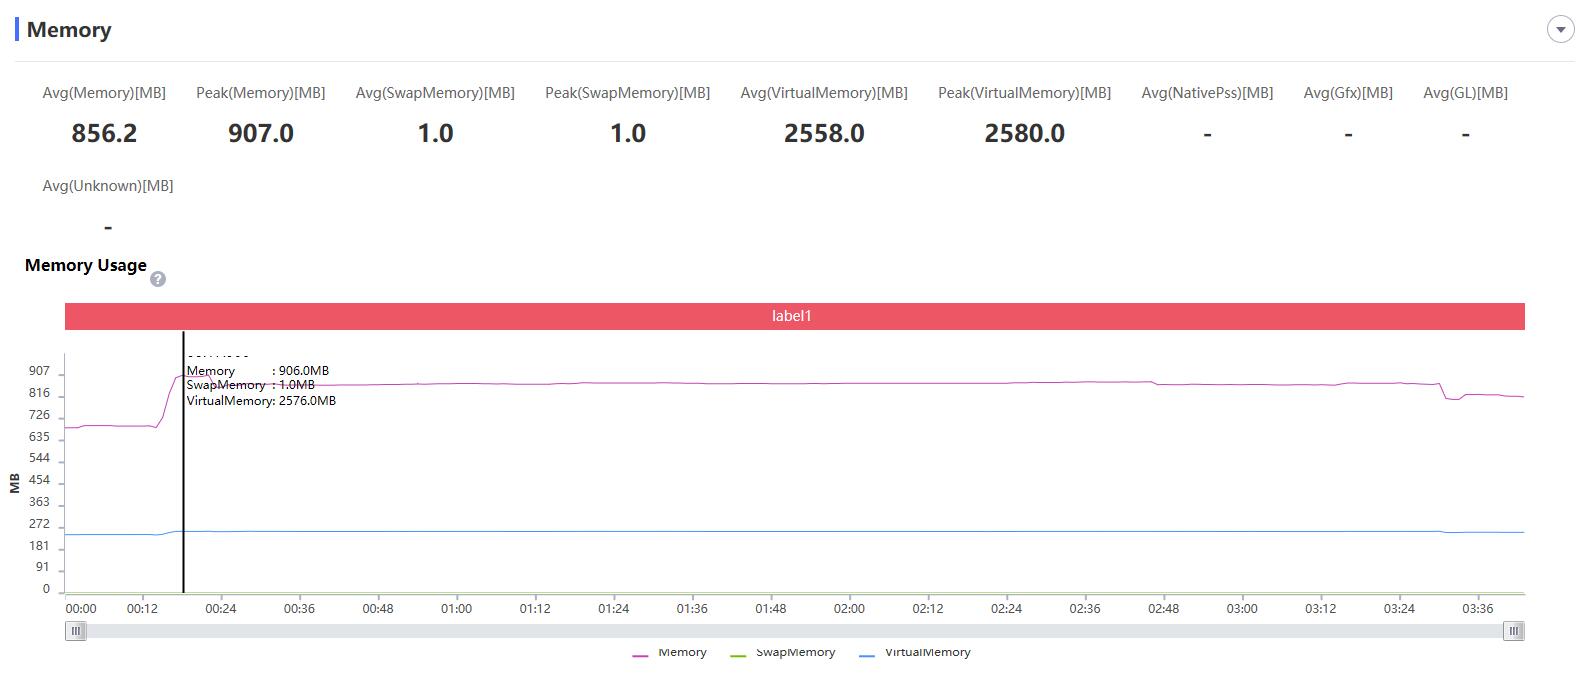The image size is (1580, 689).
Task: Click the magenta Memory legend line marker
Action: (x=640, y=655)
